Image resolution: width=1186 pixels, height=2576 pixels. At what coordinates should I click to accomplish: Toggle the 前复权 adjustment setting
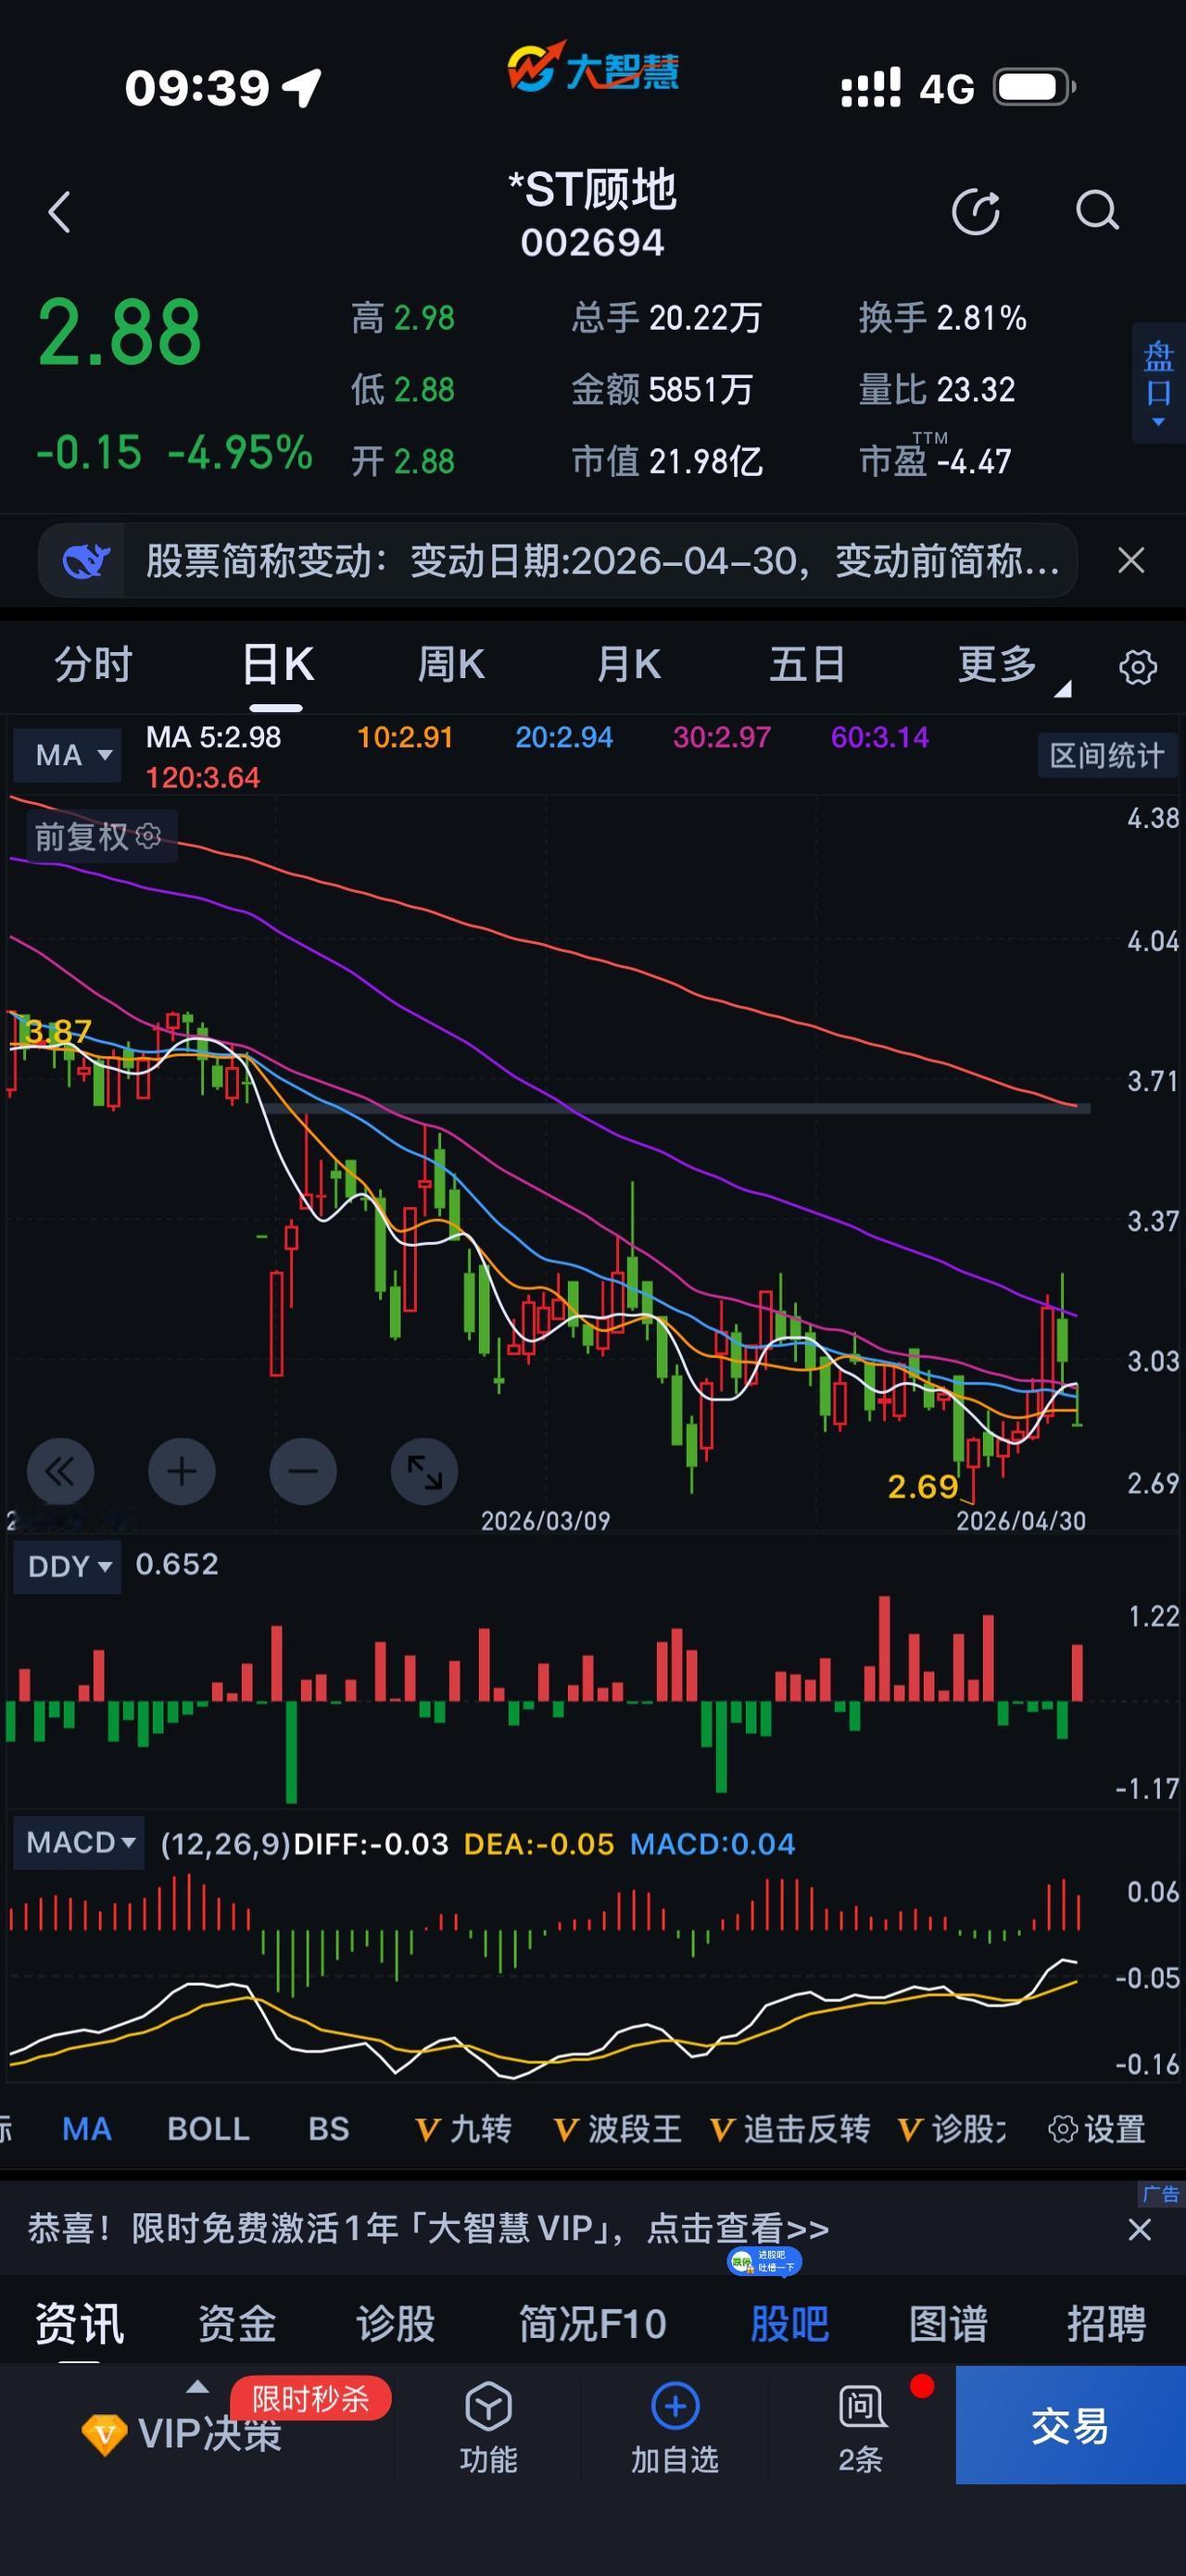tap(97, 836)
